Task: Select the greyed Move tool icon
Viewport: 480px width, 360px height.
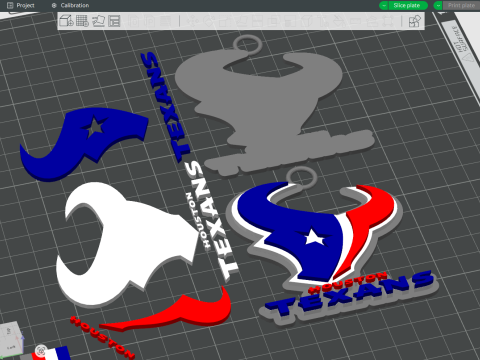Action: [192, 21]
